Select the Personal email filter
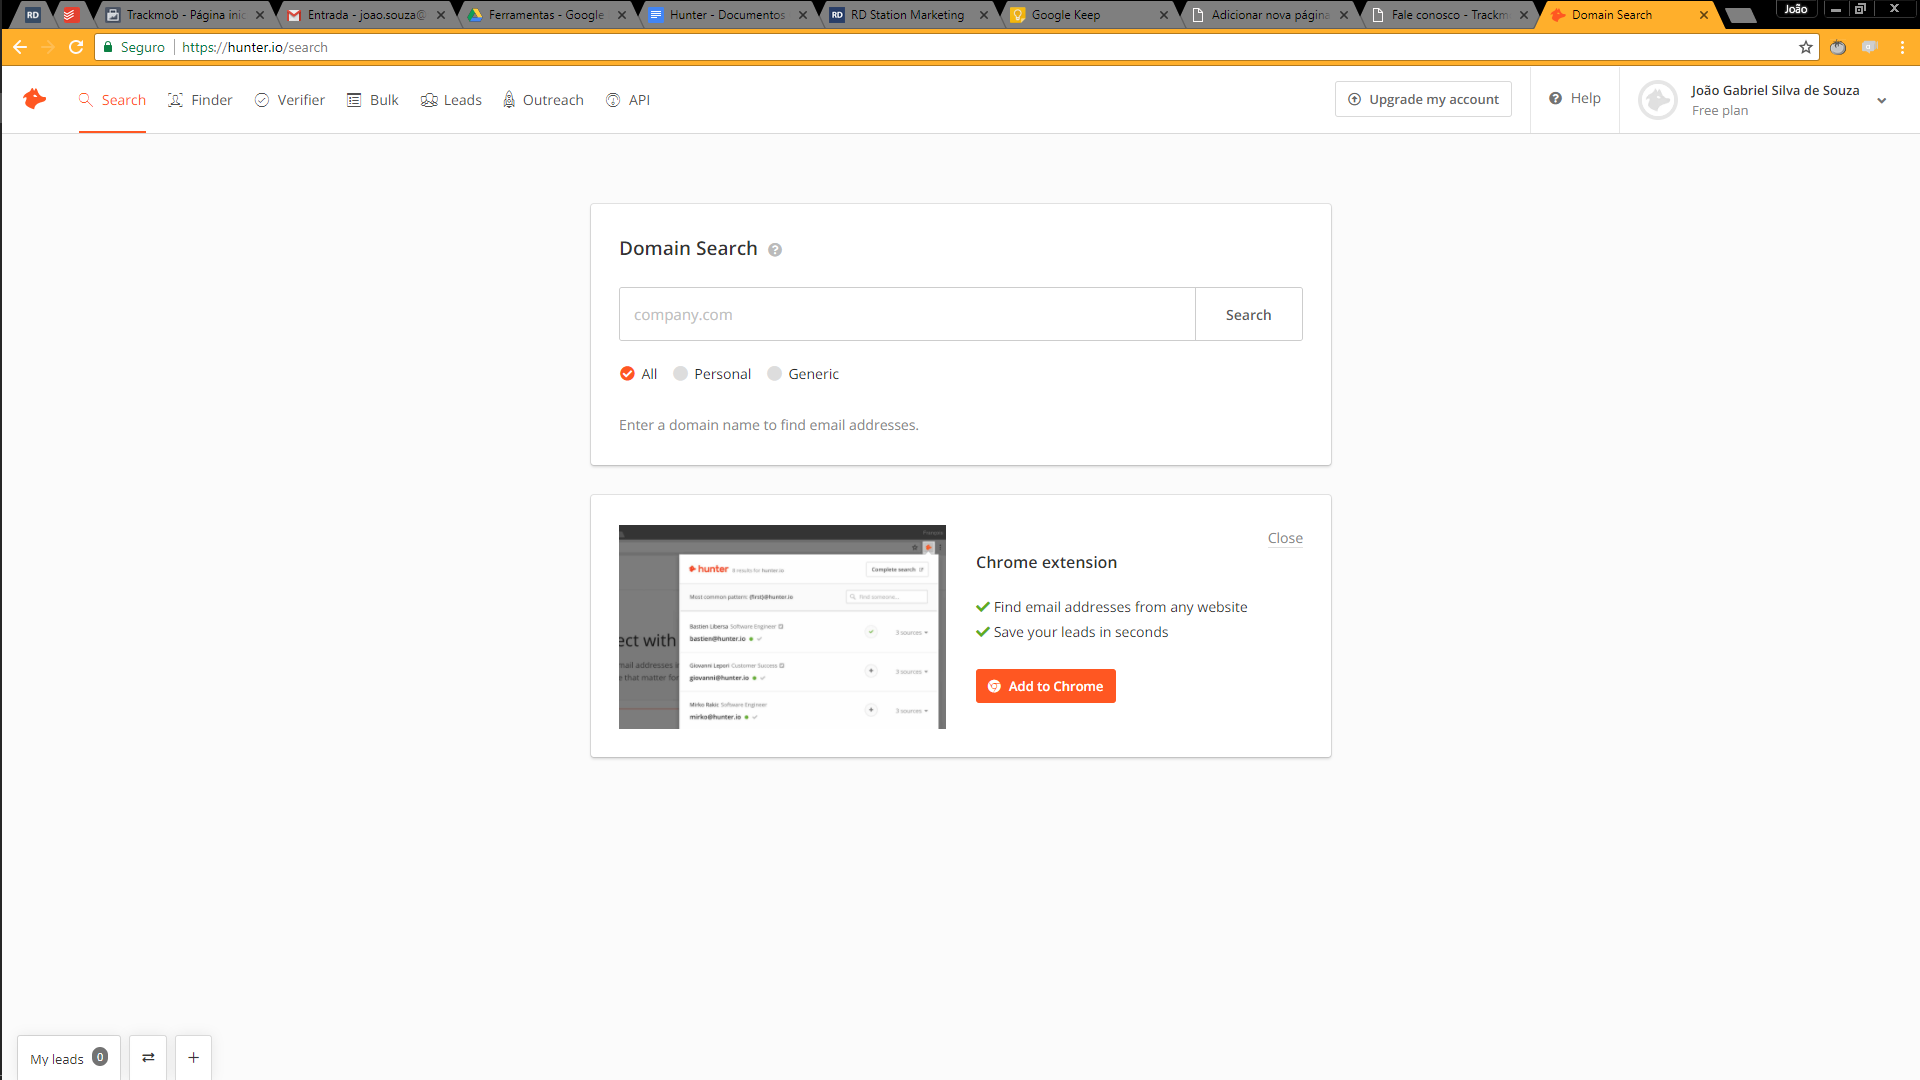The image size is (1920, 1080). tap(681, 374)
